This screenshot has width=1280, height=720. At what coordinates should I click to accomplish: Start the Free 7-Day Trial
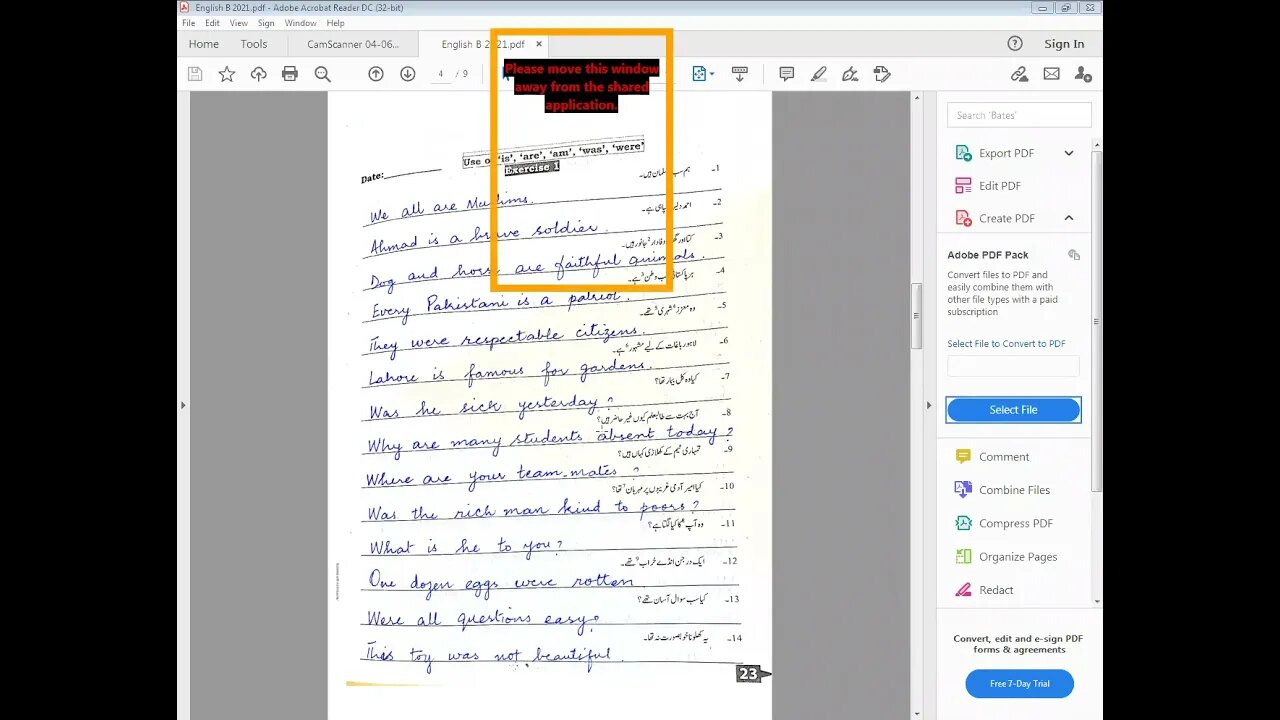1019,684
